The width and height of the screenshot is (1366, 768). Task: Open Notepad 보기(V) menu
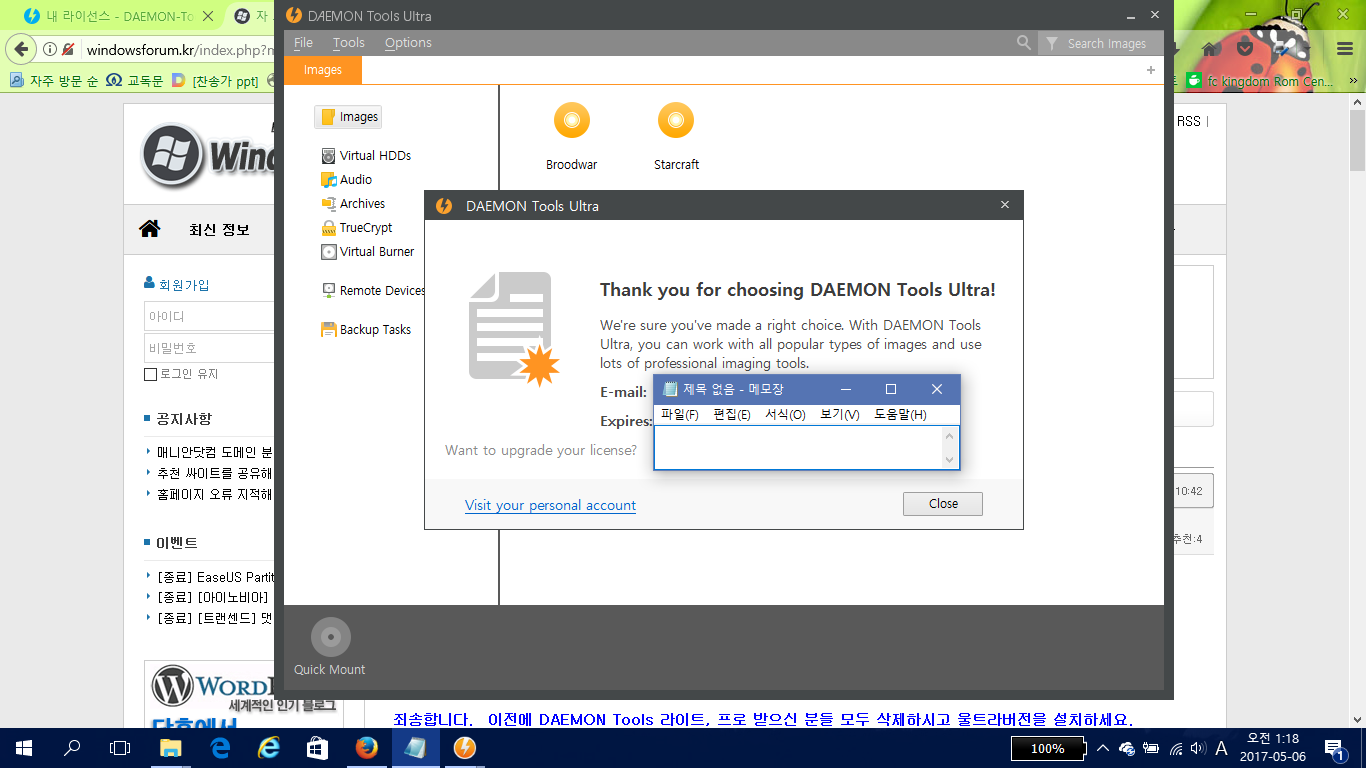click(x=840, y=414)
